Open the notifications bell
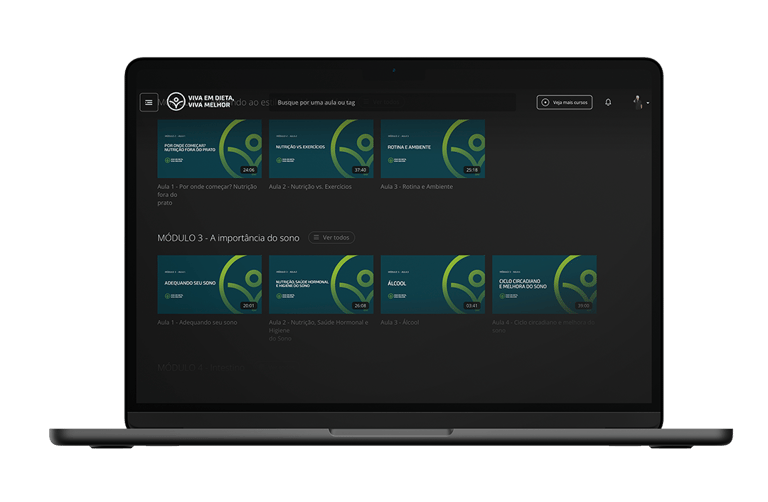This screenshot has height=502, width=768. (x=608, y=102)
